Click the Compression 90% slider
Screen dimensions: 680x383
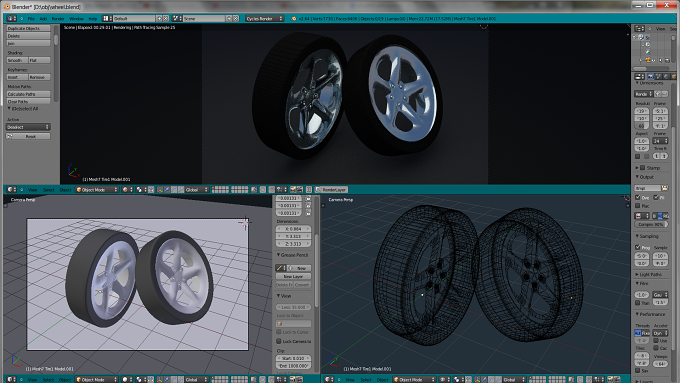651,224
